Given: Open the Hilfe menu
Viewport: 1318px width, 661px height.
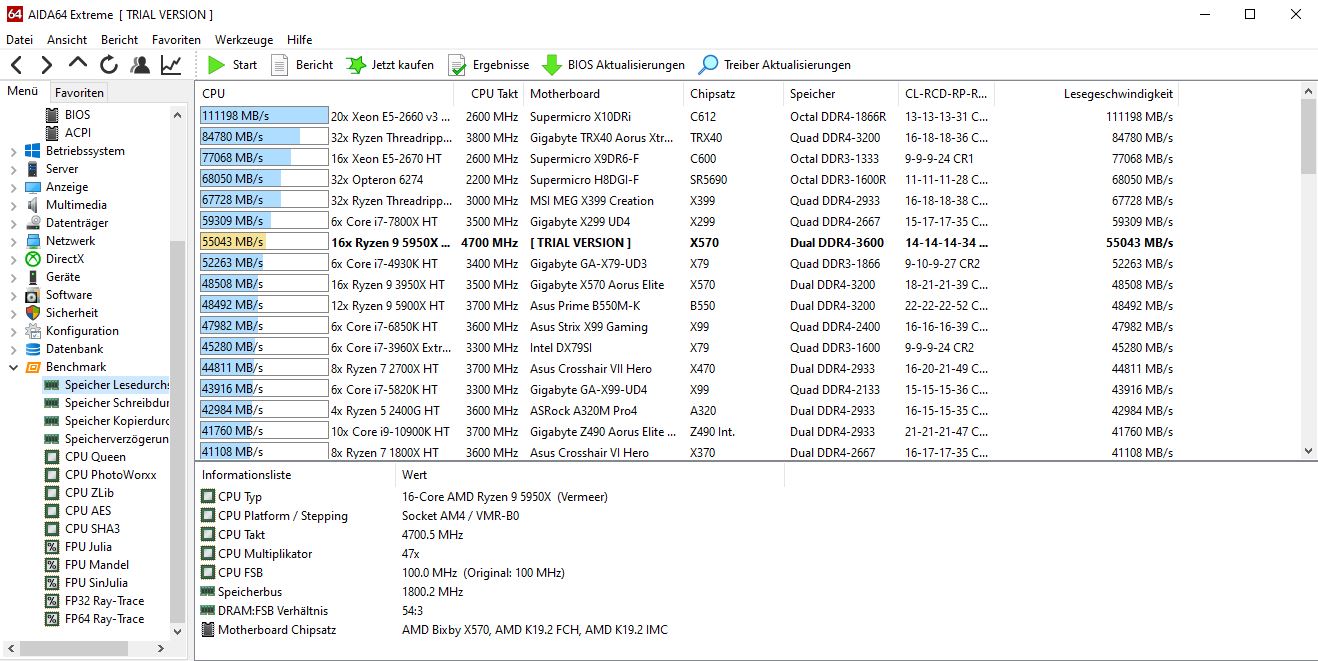Looking at the screenshot, I should 299,40.
